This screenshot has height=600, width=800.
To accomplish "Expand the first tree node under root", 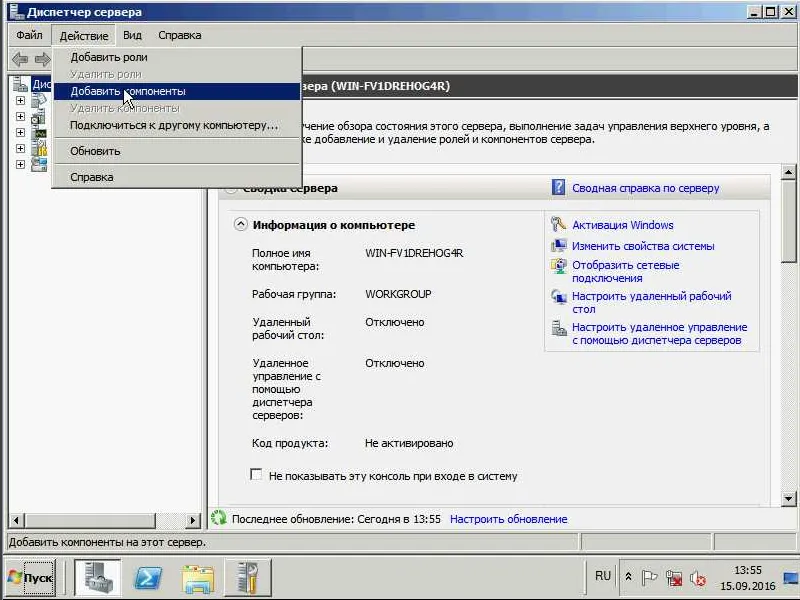I will (20, 101).
